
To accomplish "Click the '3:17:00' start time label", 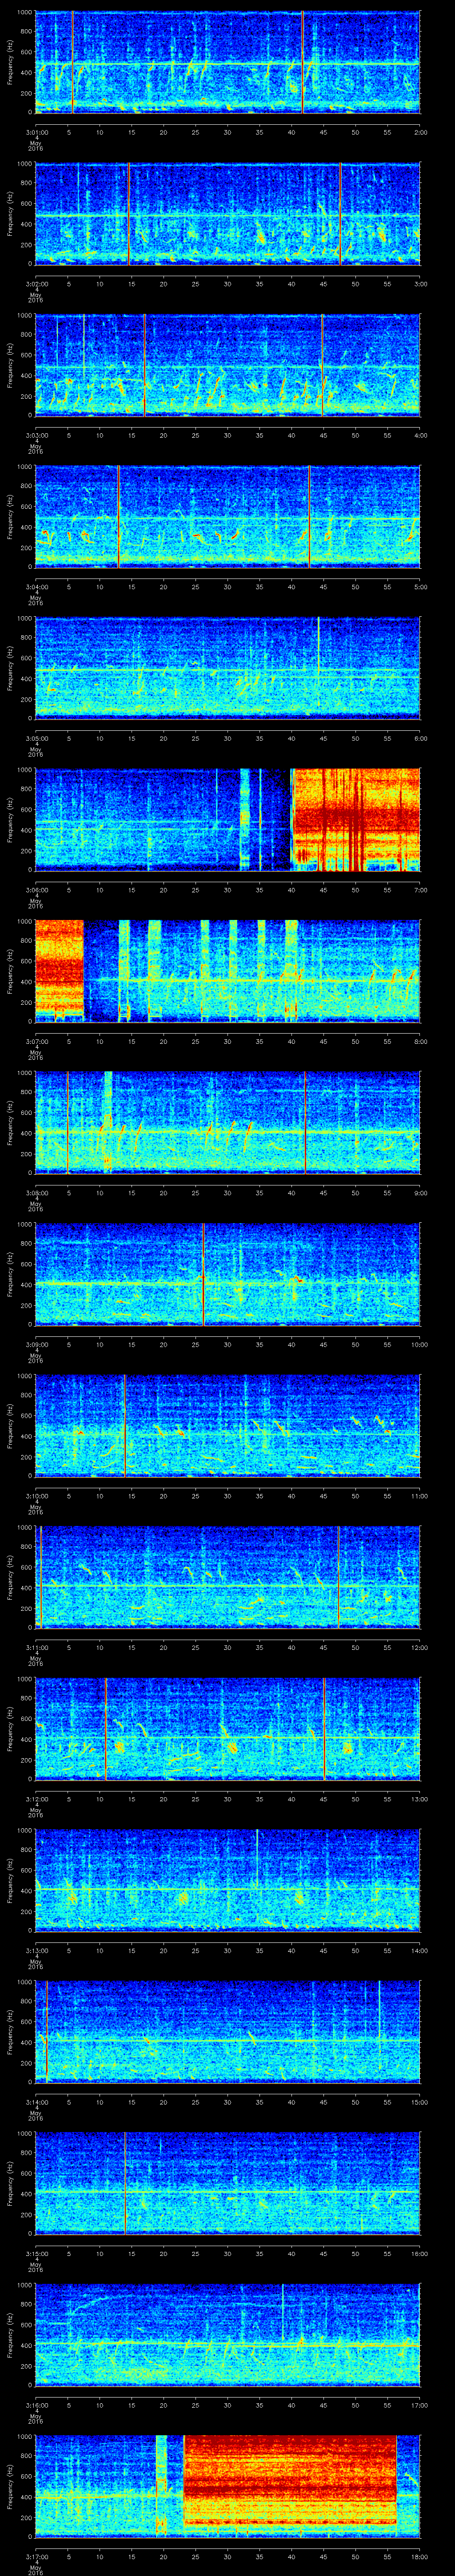I will click(36, 2556).
